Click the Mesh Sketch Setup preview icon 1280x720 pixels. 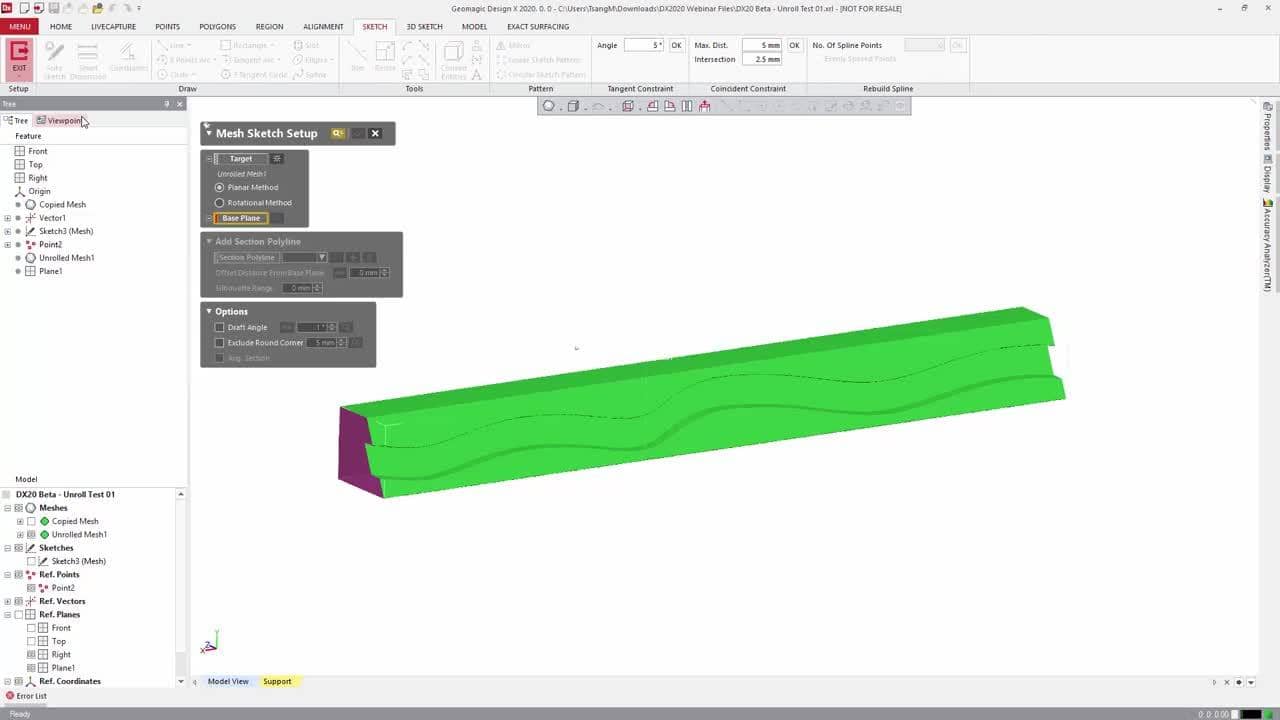338,133
